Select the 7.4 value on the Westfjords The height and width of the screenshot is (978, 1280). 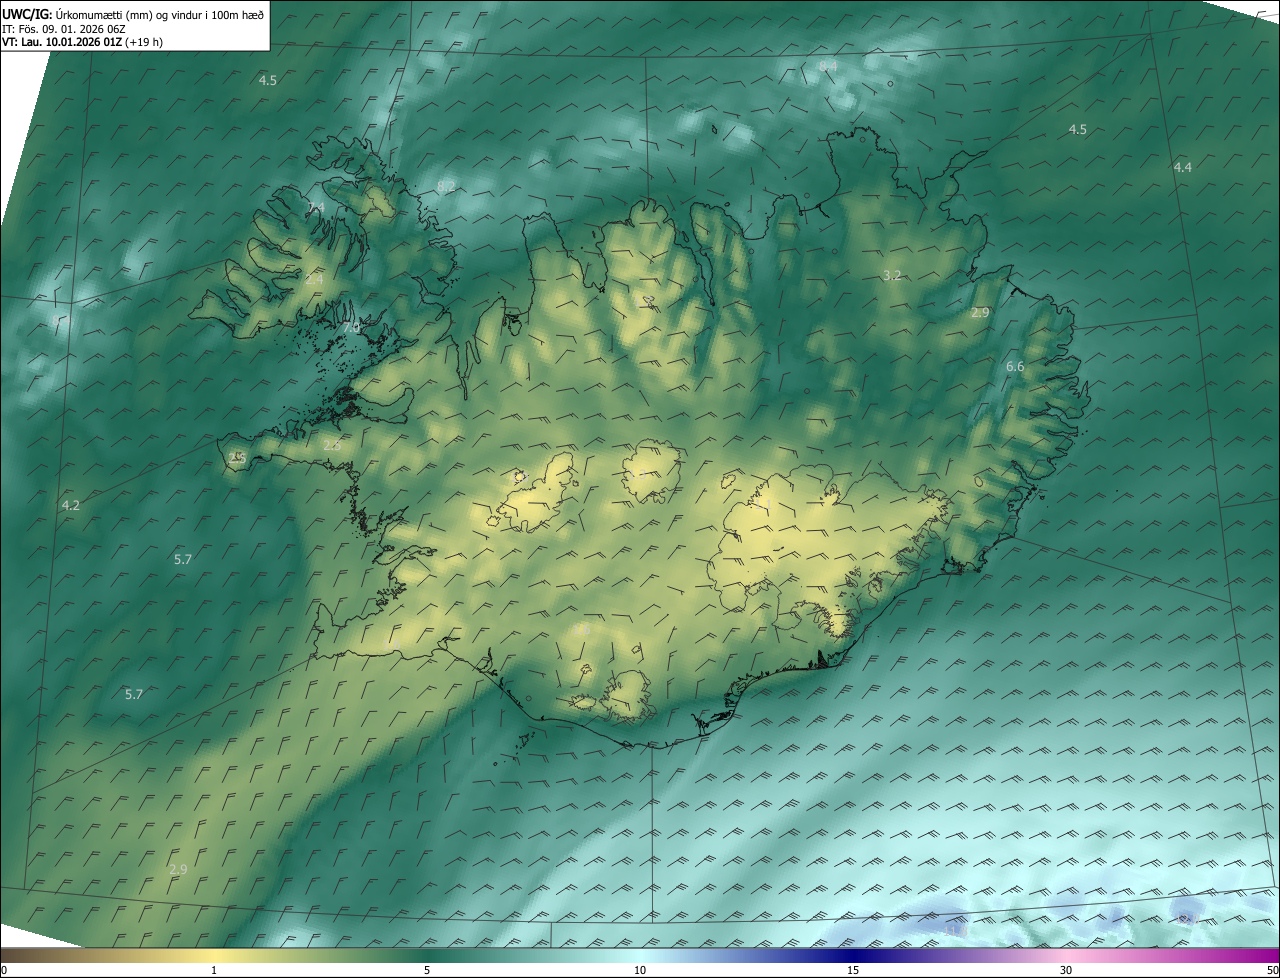point(316,207)
